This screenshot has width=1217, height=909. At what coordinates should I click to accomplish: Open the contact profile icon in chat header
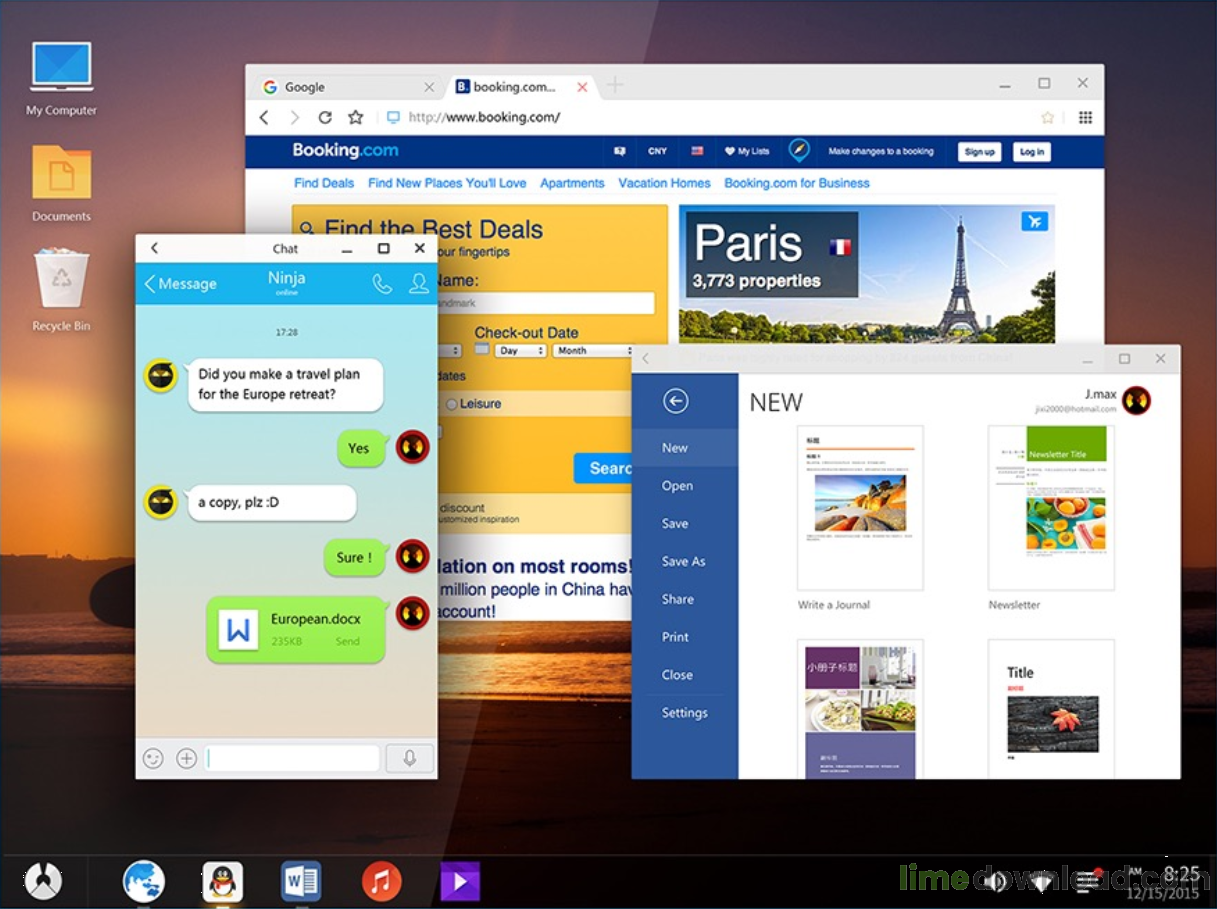[x=419, y=284]
